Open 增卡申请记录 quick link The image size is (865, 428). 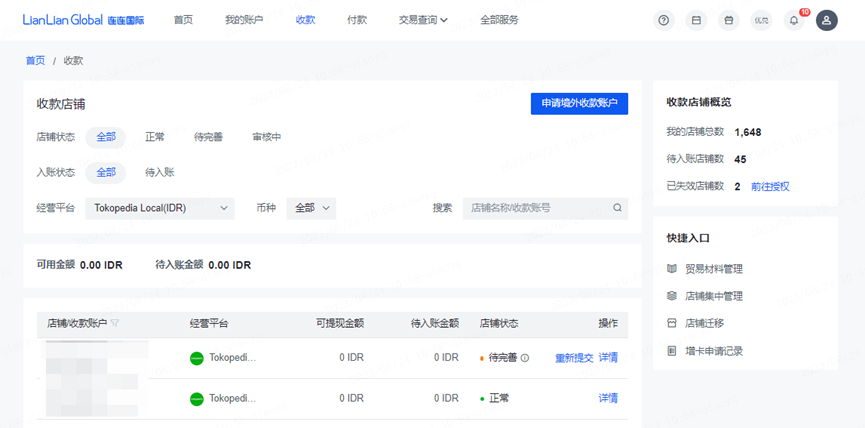[714, 351]
